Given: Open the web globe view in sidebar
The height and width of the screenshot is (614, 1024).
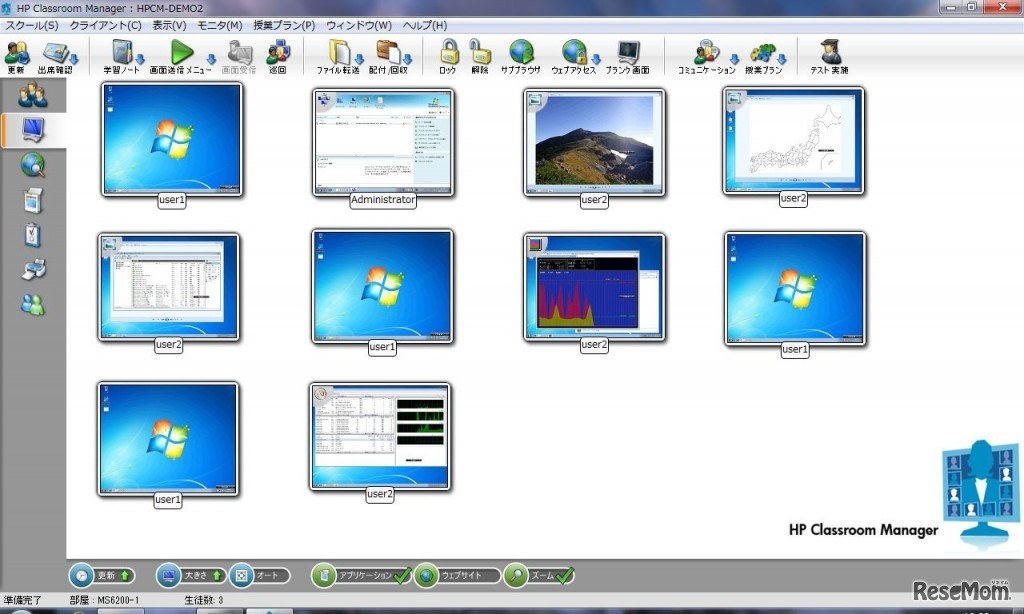Looking at the screenshot, I should (33, 165).
